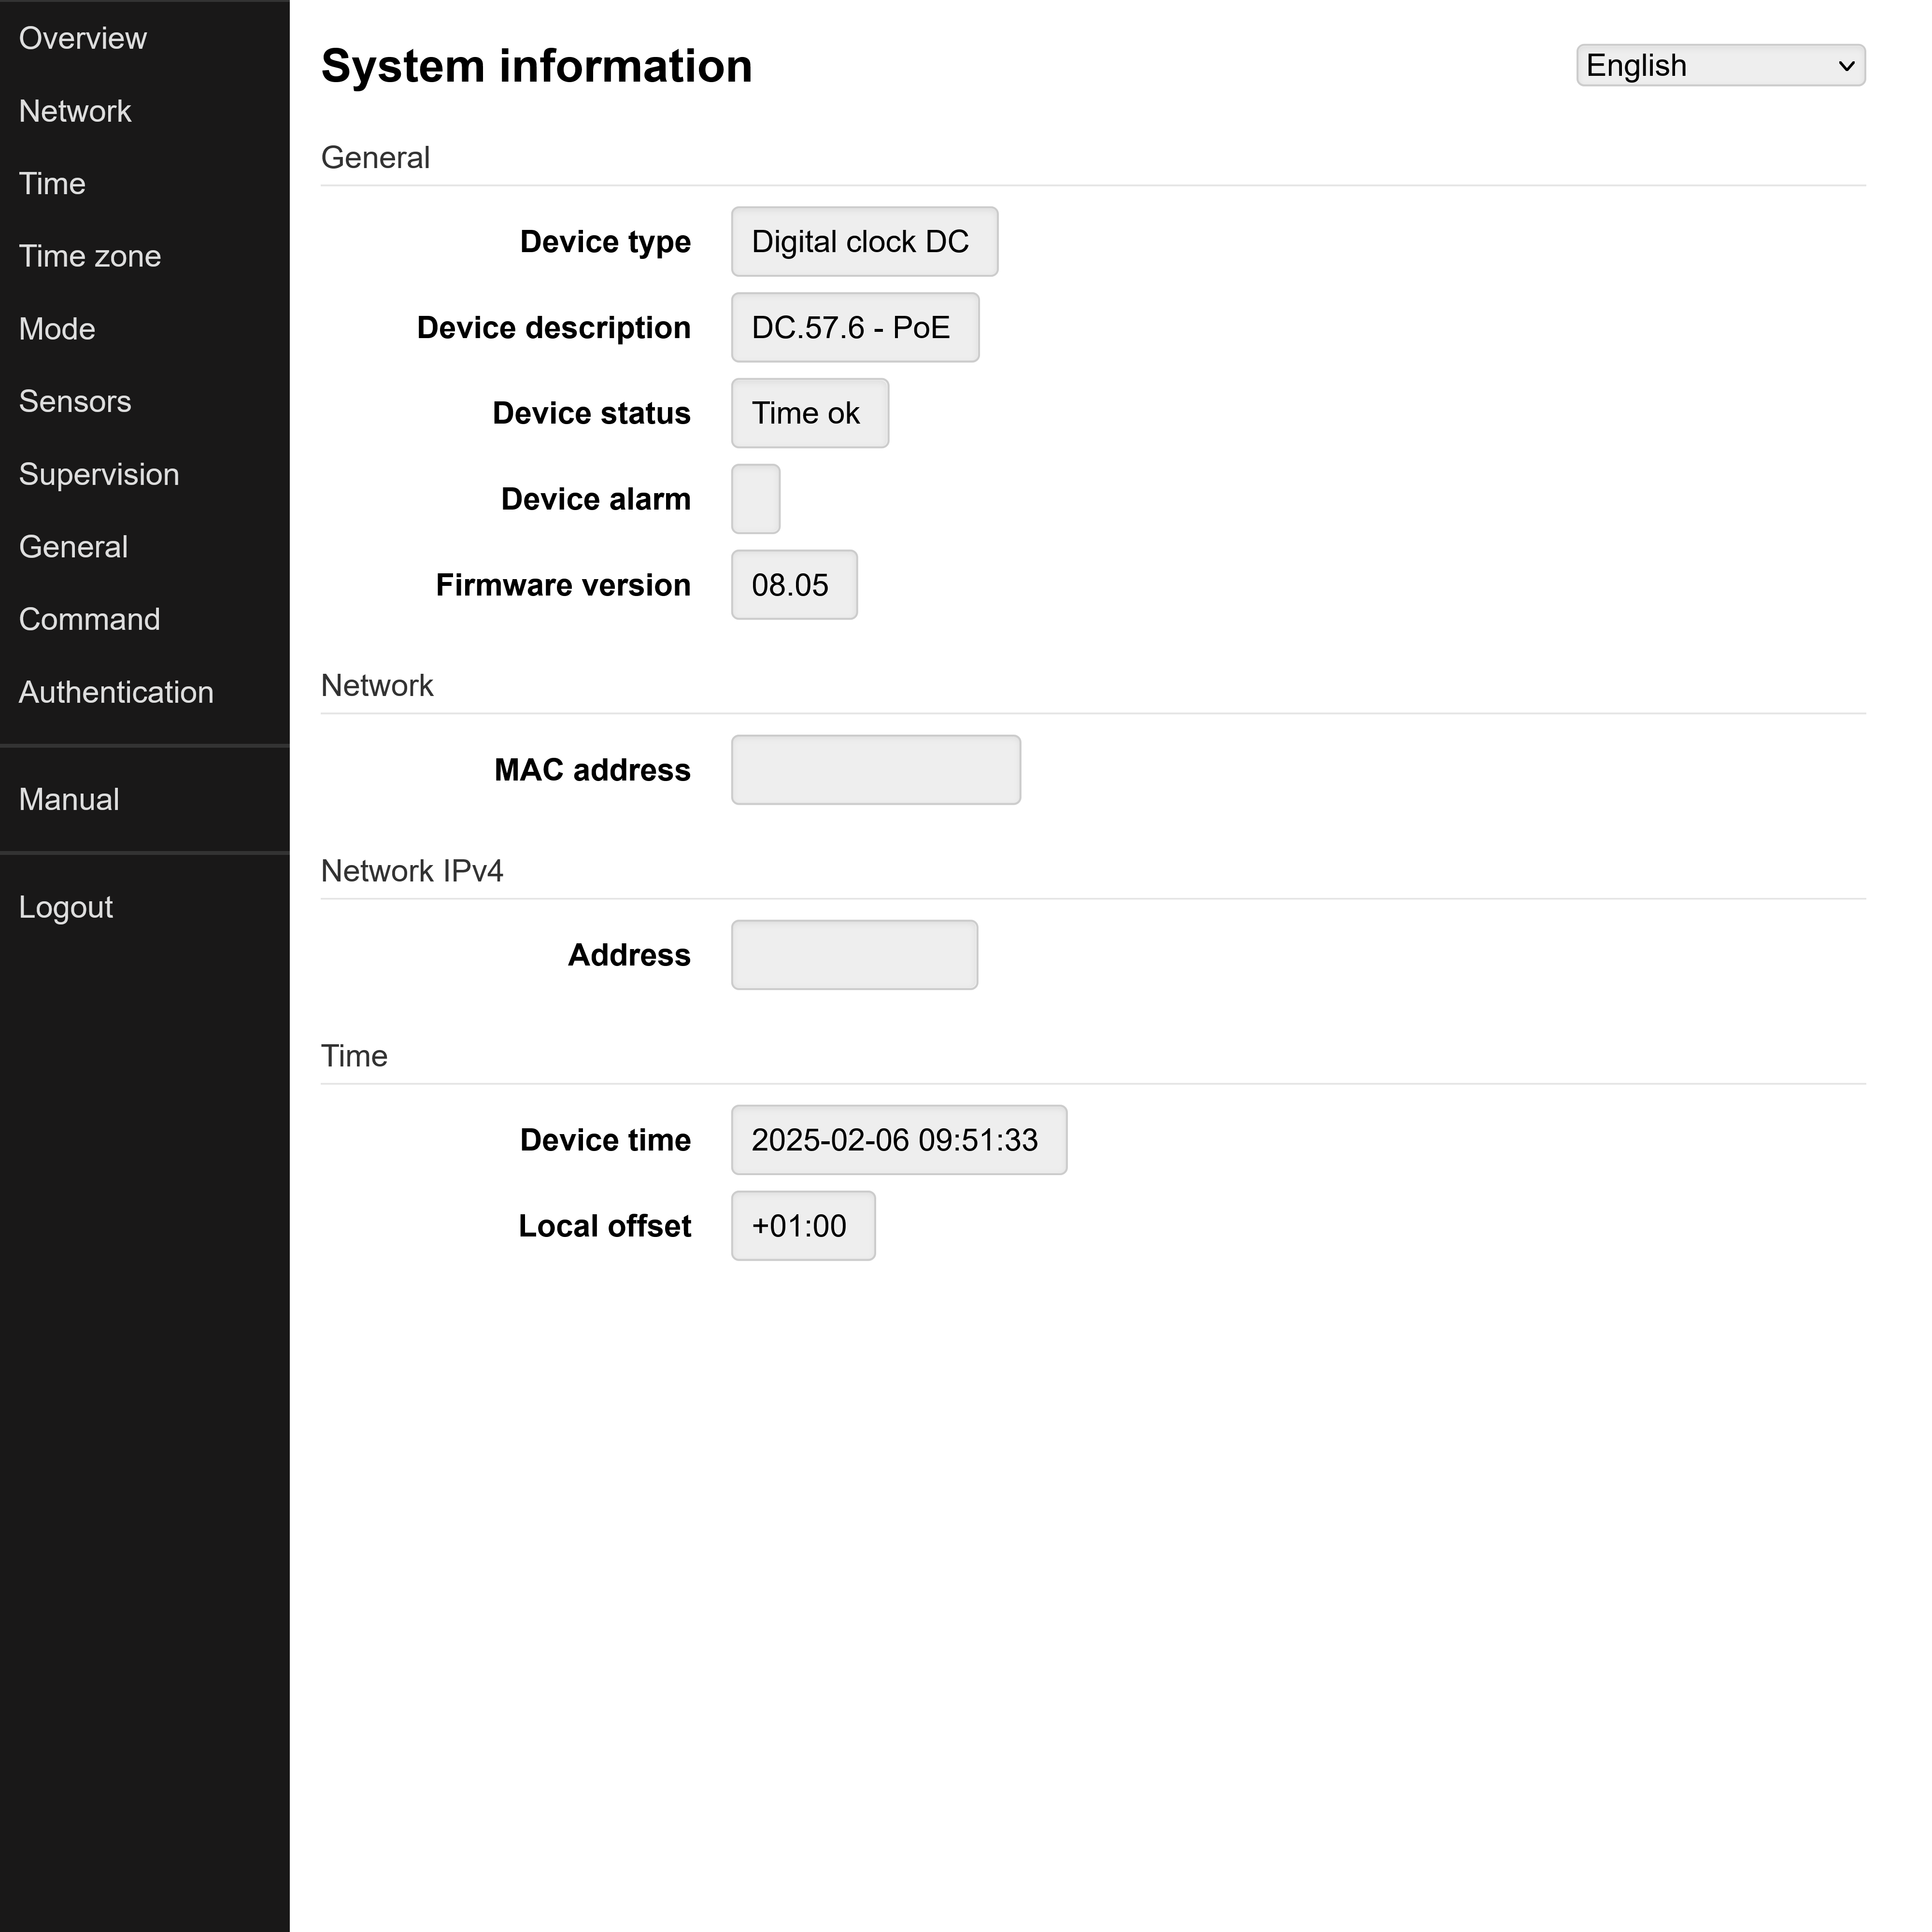Click the Device status Time ok field
The image size is (1932, 1932).
point(809,413)
